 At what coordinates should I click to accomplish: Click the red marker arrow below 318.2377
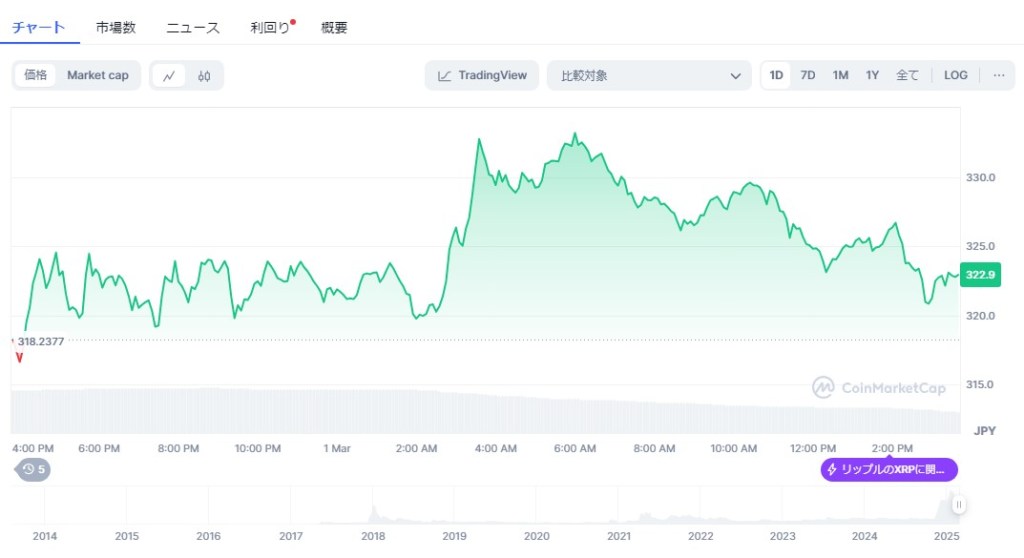[x=19, y=358]
